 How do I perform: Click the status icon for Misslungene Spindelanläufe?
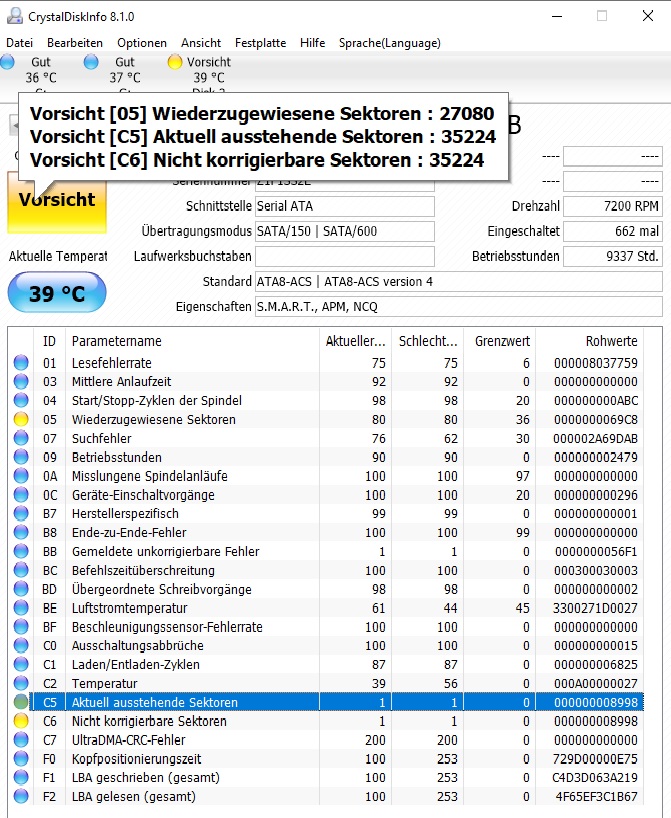point(21,476)
